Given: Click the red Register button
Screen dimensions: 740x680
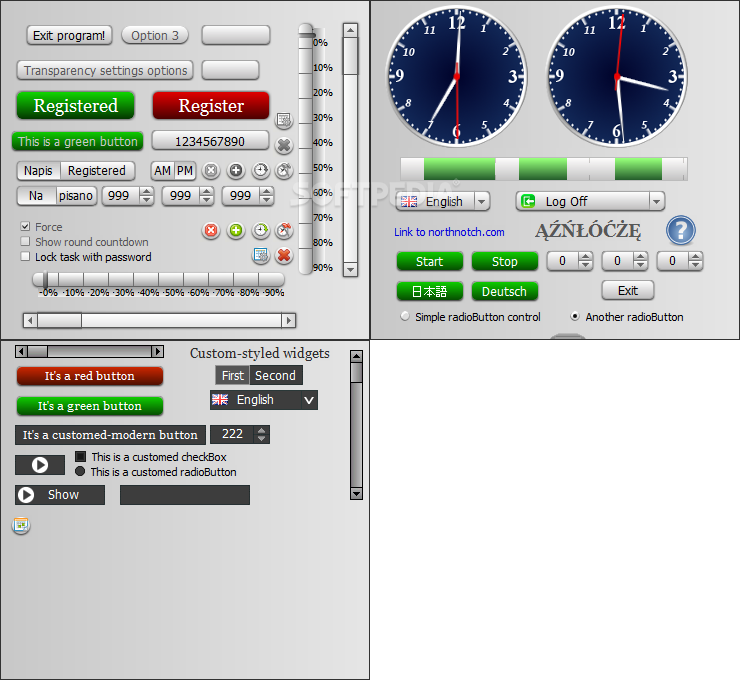Looking at the screenshot, I should pyautogui.click(x=211, y=105).
